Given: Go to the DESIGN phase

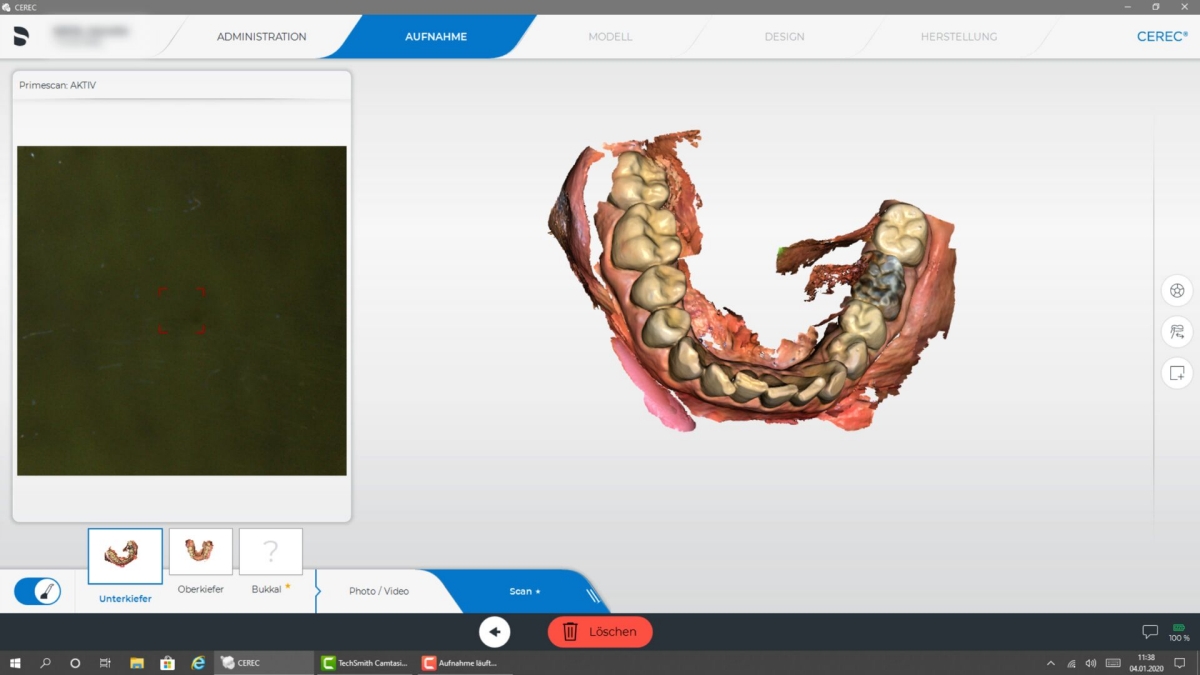Looking at the screenshot, I should tap(784, 37).
